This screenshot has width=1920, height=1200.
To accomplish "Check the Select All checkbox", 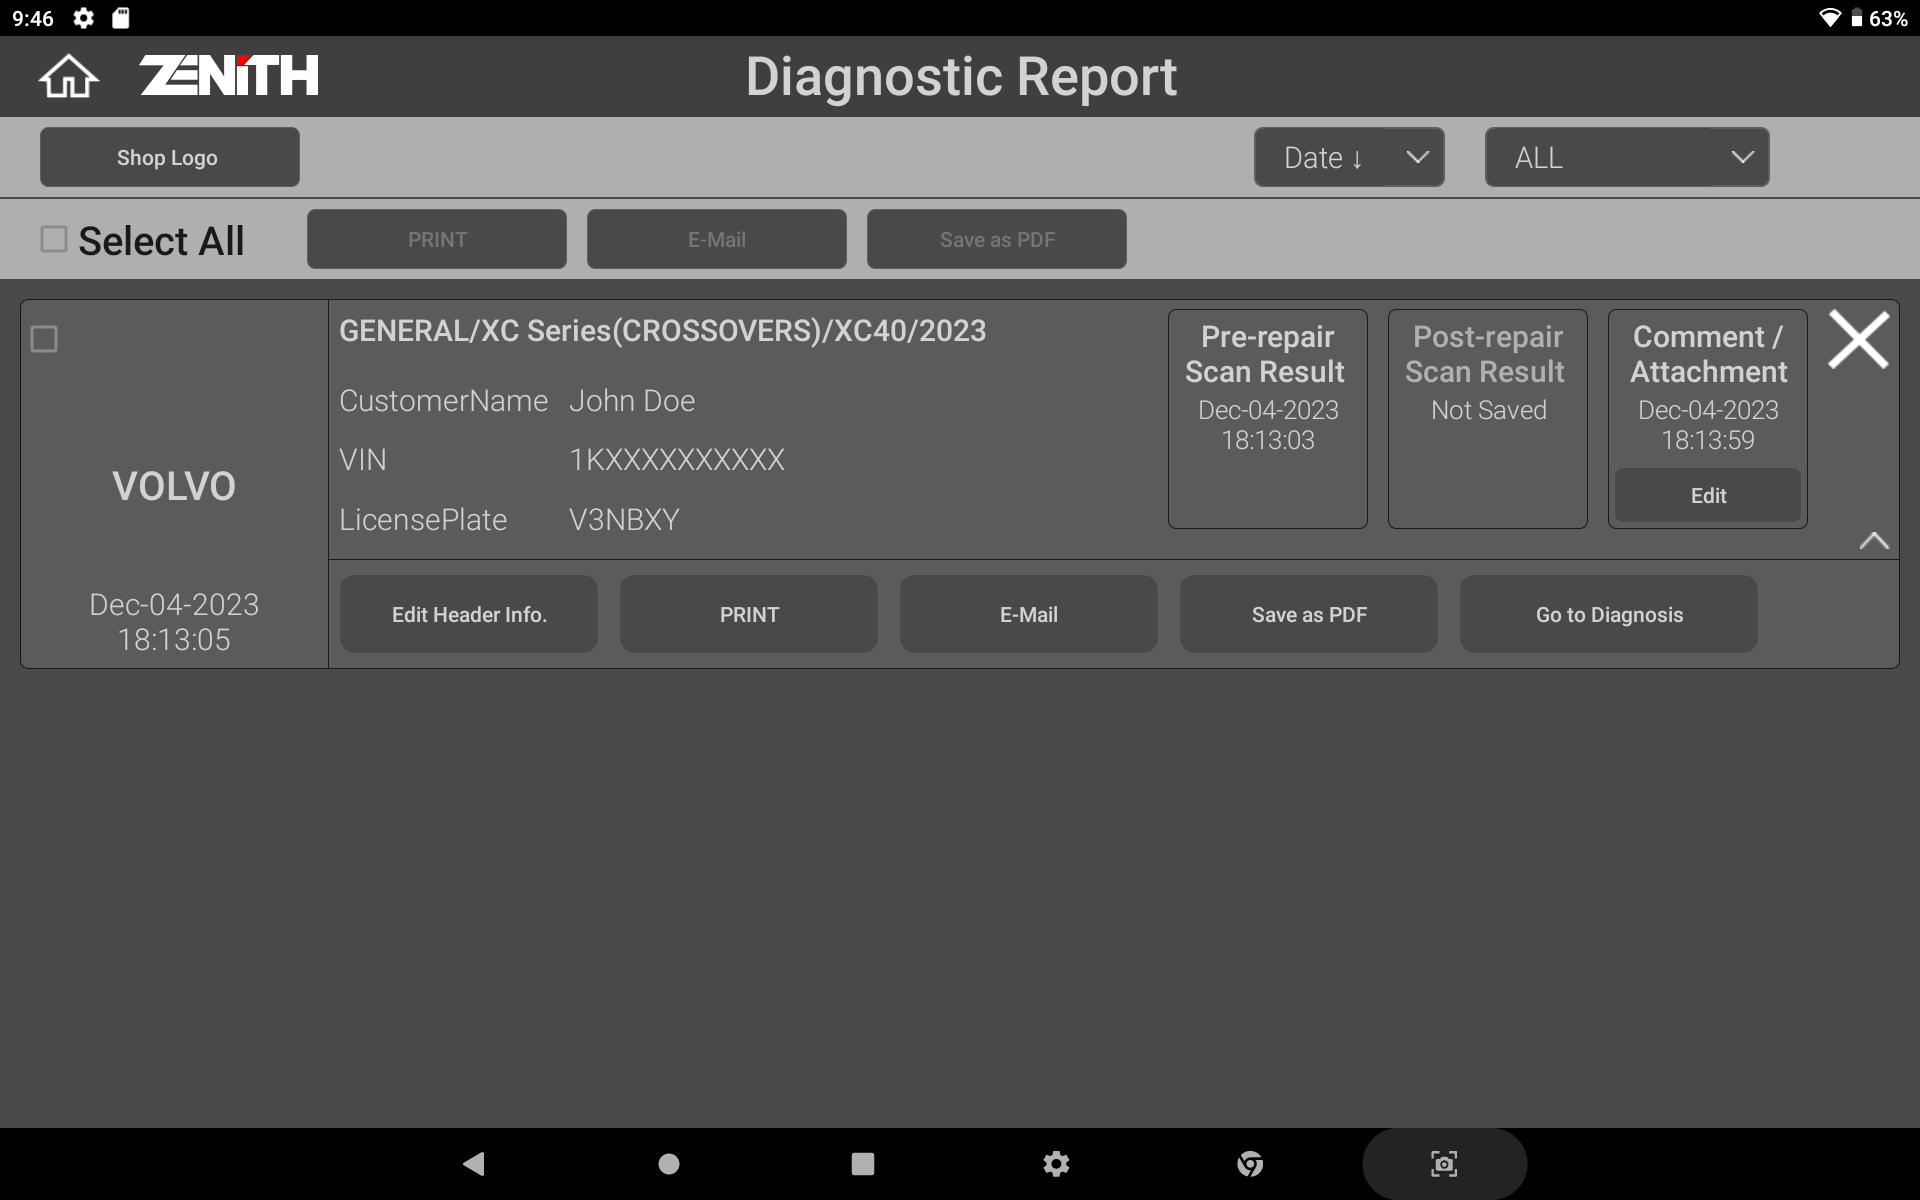I will (54, 239).
